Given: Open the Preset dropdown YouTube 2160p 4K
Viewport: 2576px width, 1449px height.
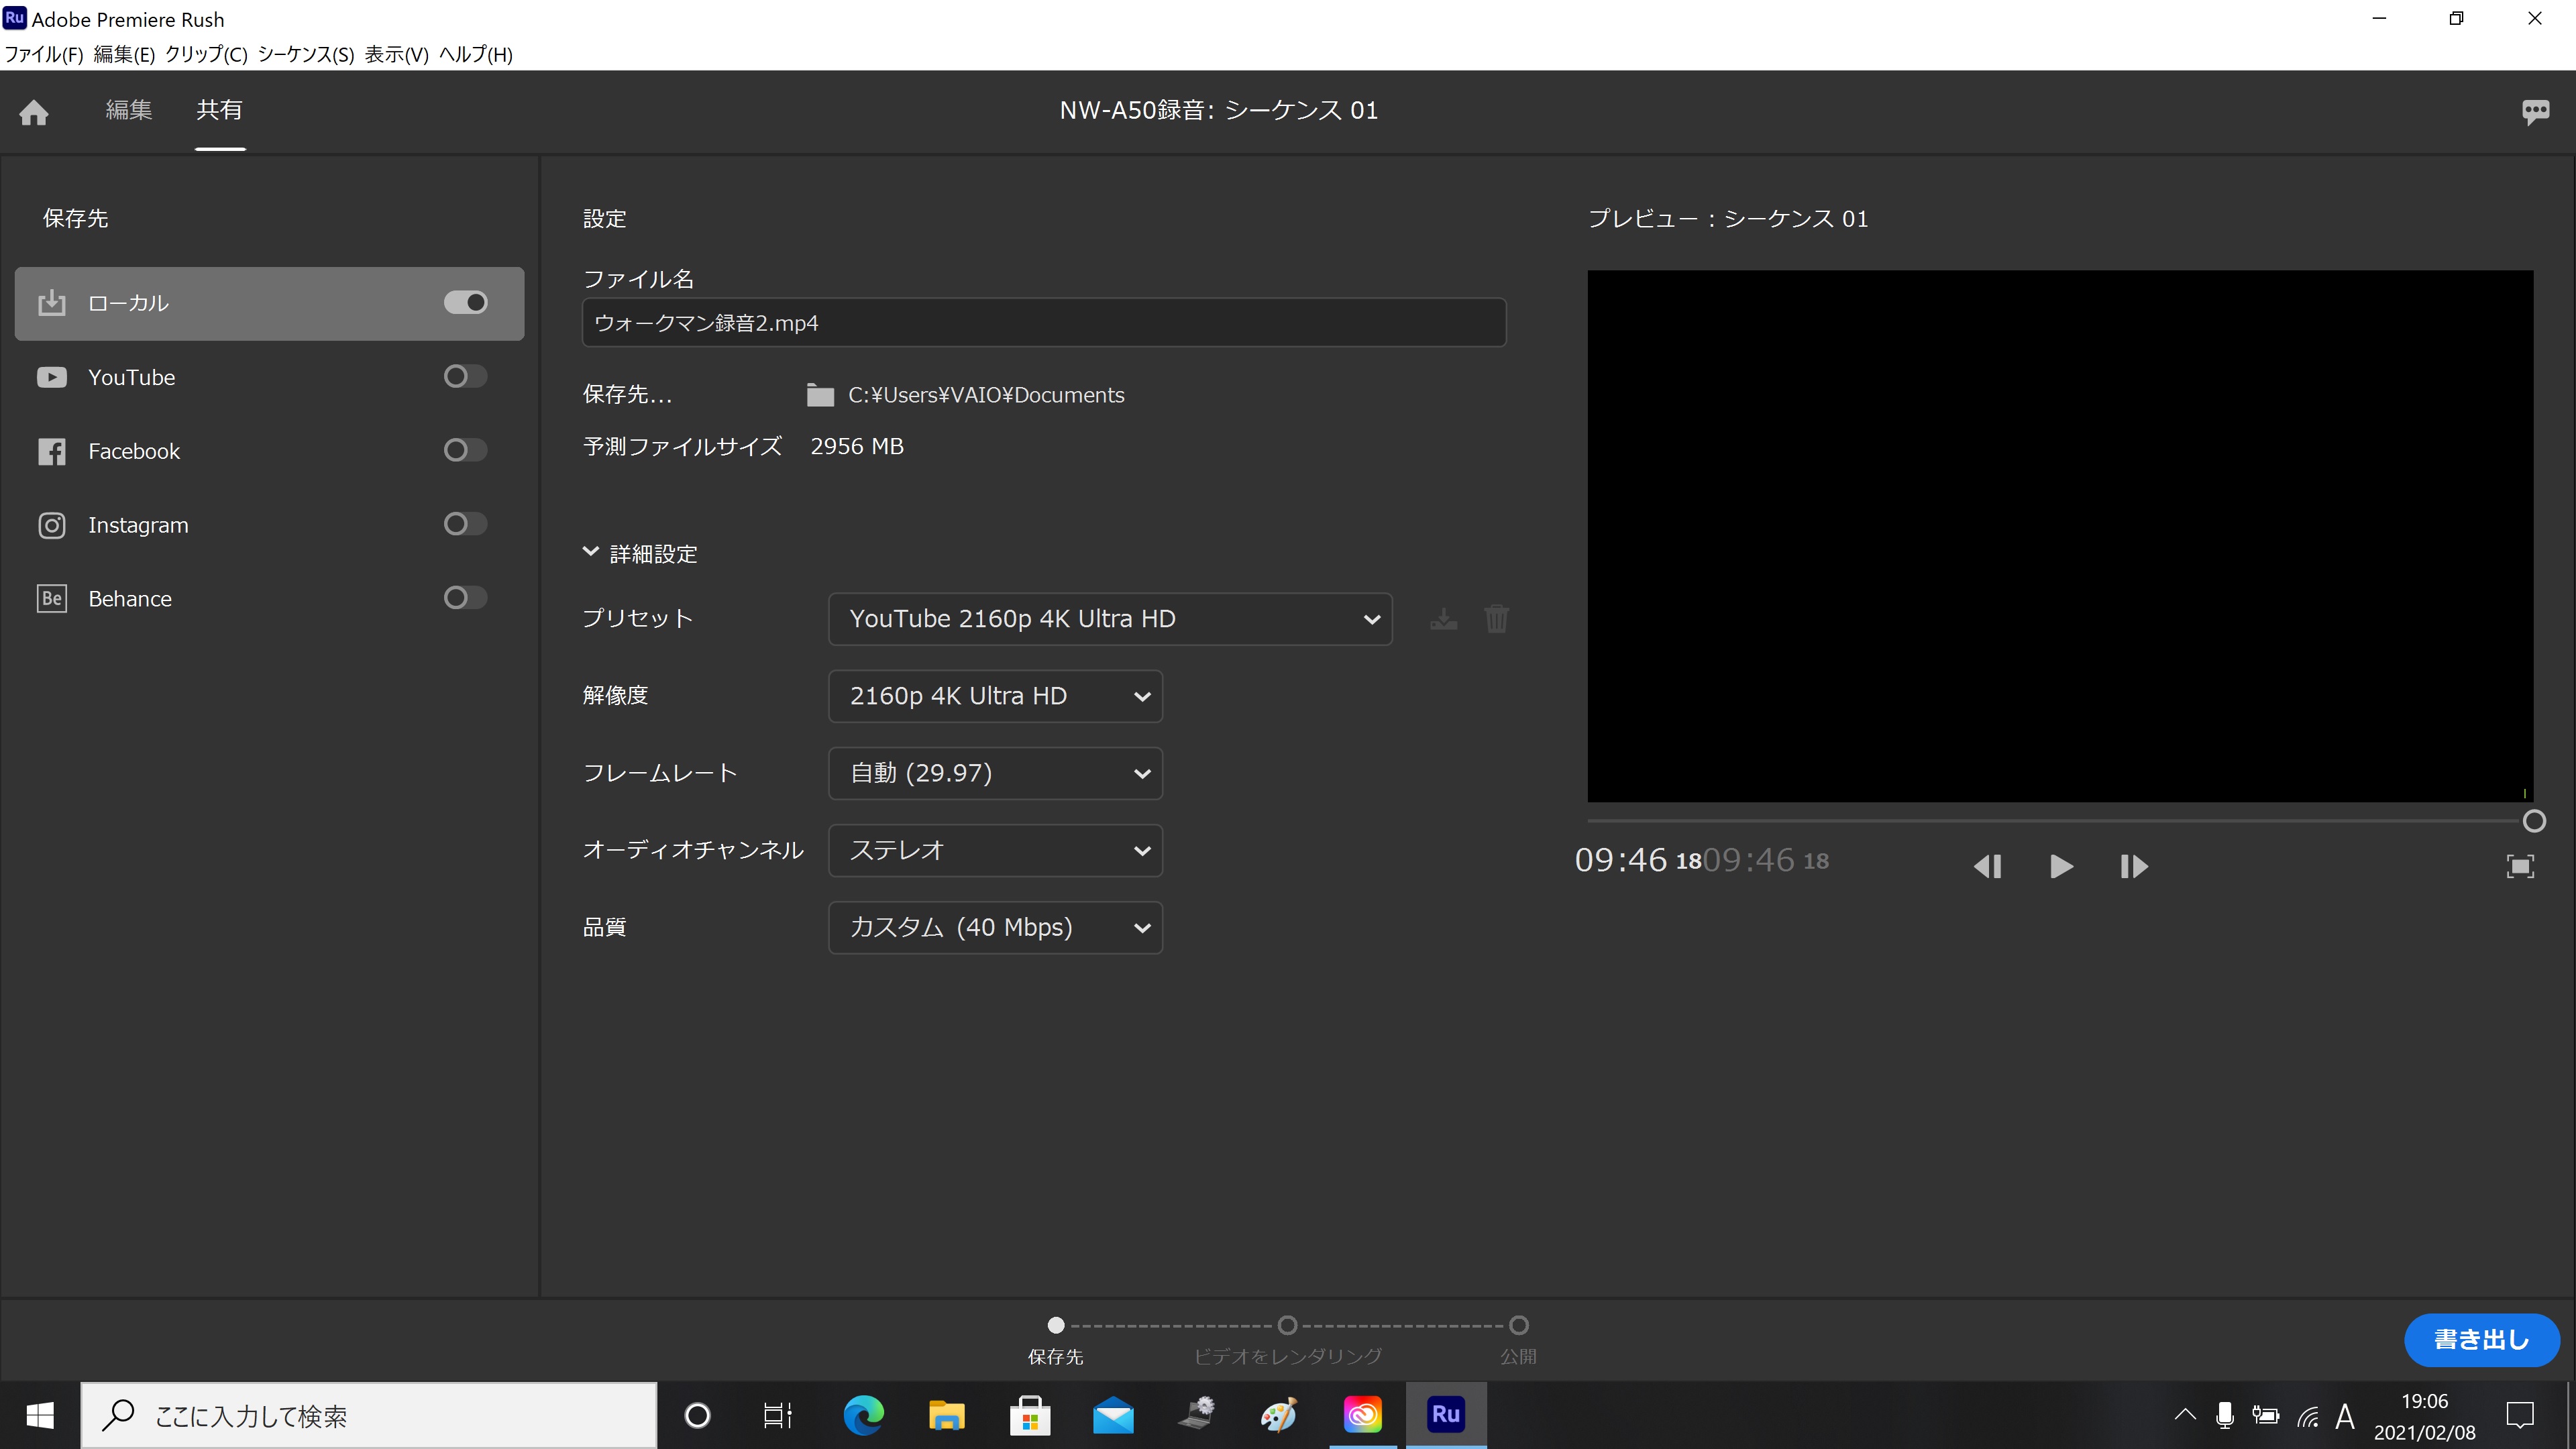Looking at the screenshot, I should [x=1110, y=619].
